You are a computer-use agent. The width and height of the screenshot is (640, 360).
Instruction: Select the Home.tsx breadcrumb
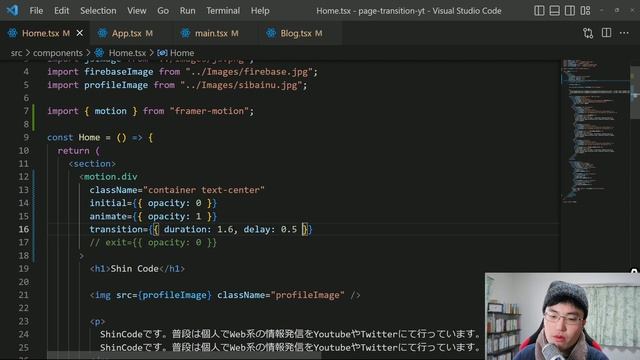click(x=127, y=53)
